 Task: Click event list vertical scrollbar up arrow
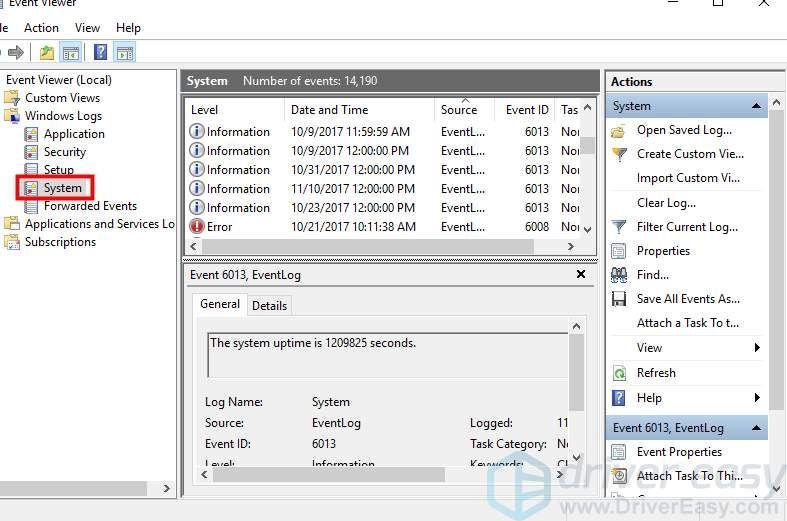coord(588,107)
